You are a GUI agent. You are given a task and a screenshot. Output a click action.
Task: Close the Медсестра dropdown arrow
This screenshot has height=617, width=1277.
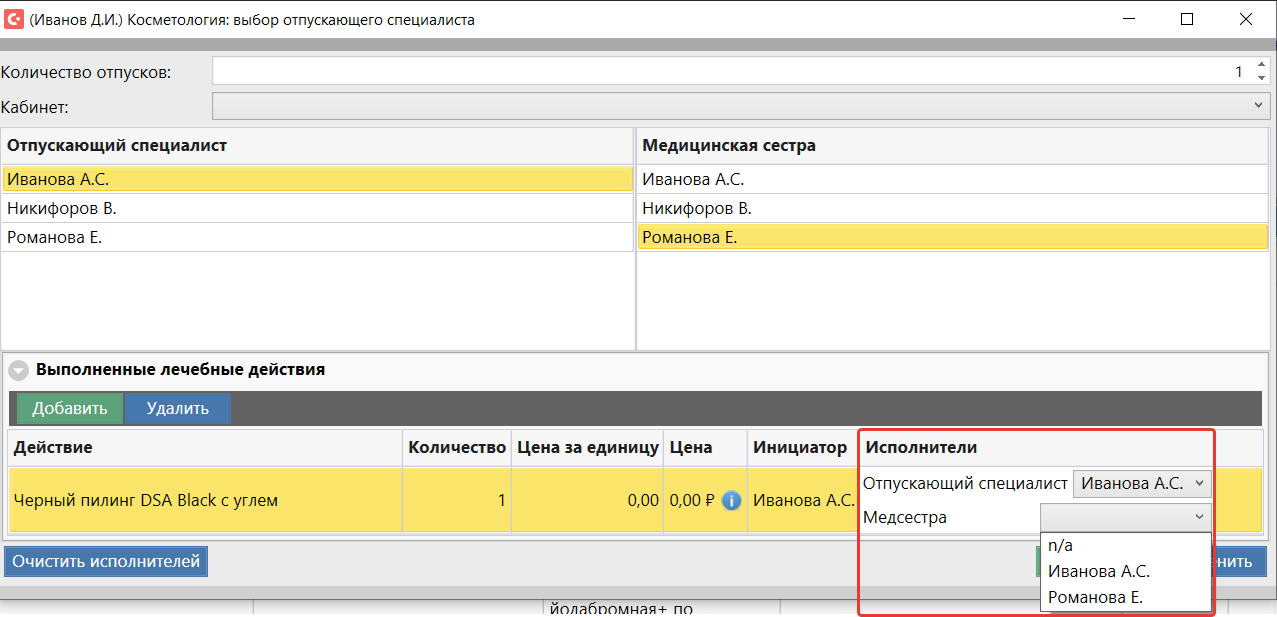pyautogui.click(x=1198, y=517)
